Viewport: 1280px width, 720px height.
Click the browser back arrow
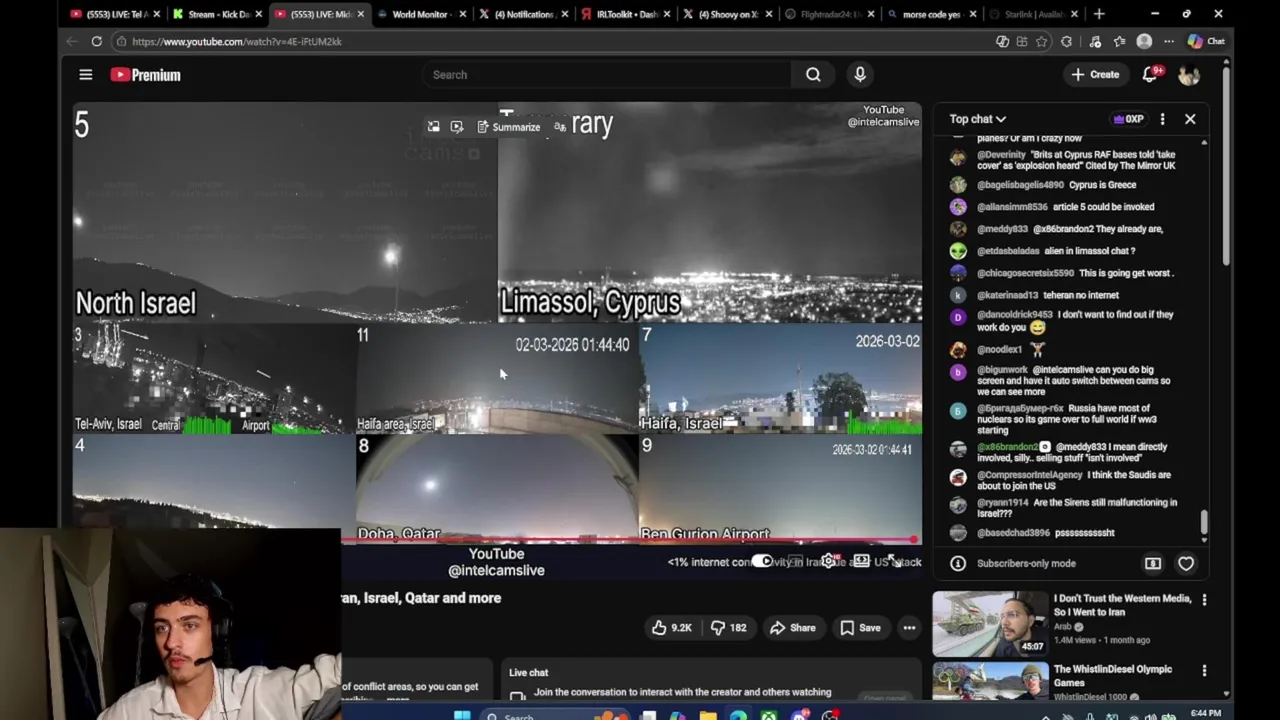pyautogui.click(x=71, y=42)
